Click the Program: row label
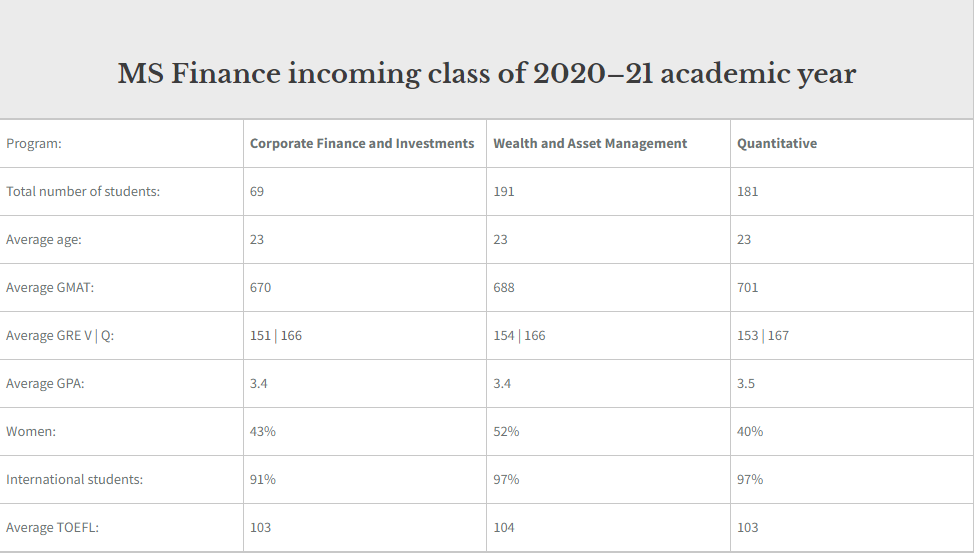The image size is (975, 555). tap(34, 144)
